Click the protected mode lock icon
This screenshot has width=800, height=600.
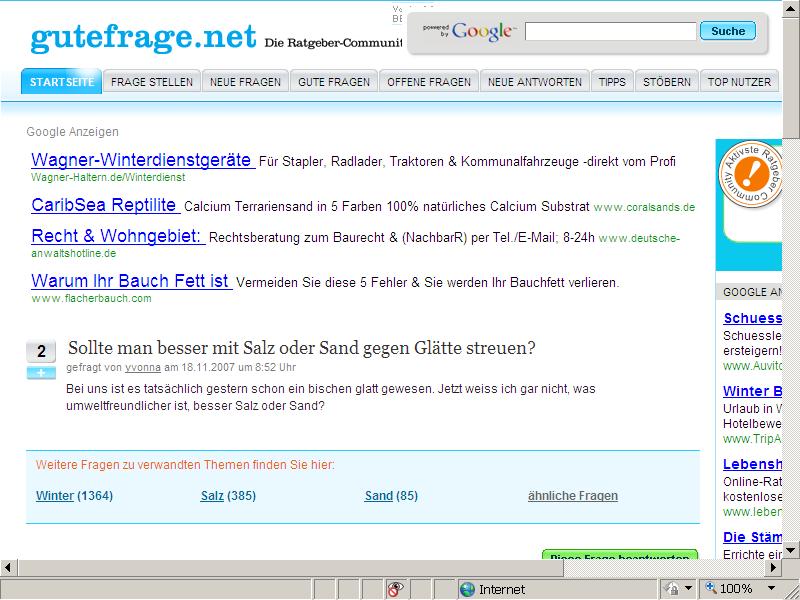pyautogui.click(x=672, y=589)
